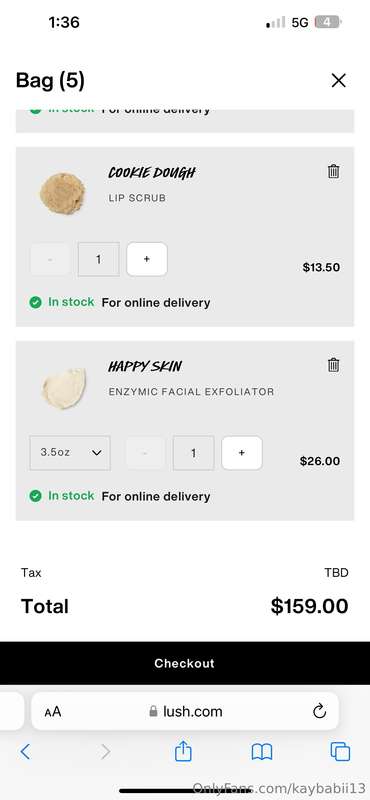Increase Cookie Dough quantity with plus

click(147, 259)
